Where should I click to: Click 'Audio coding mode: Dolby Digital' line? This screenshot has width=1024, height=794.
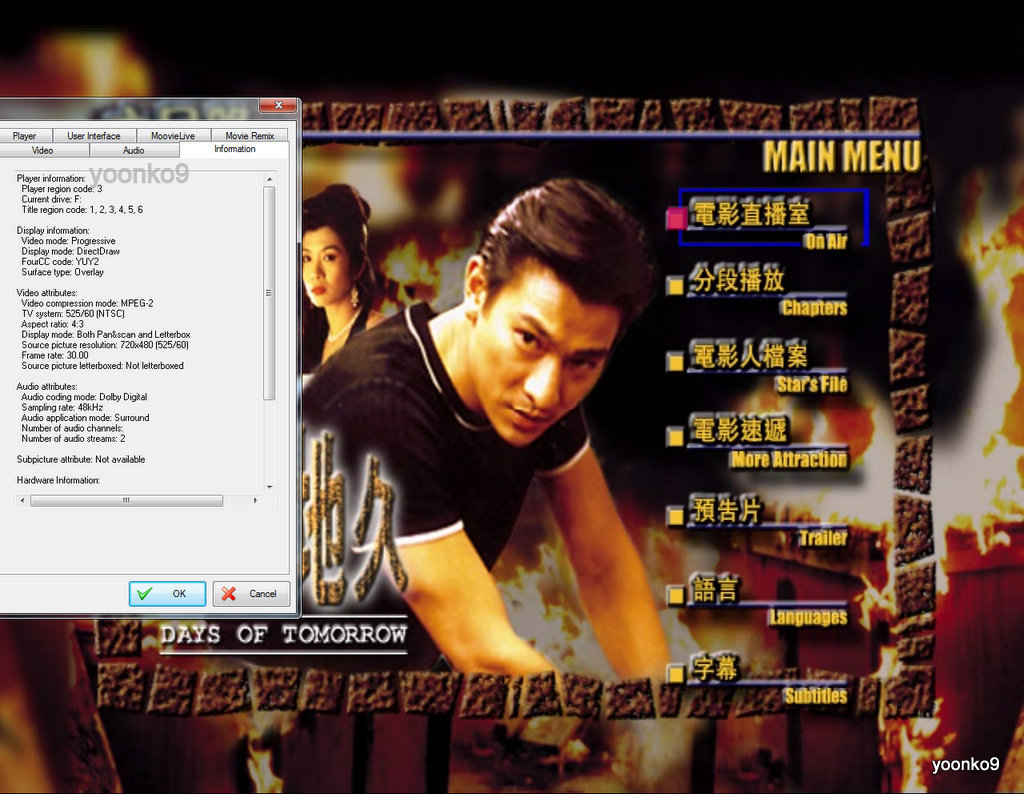point(84,397)
